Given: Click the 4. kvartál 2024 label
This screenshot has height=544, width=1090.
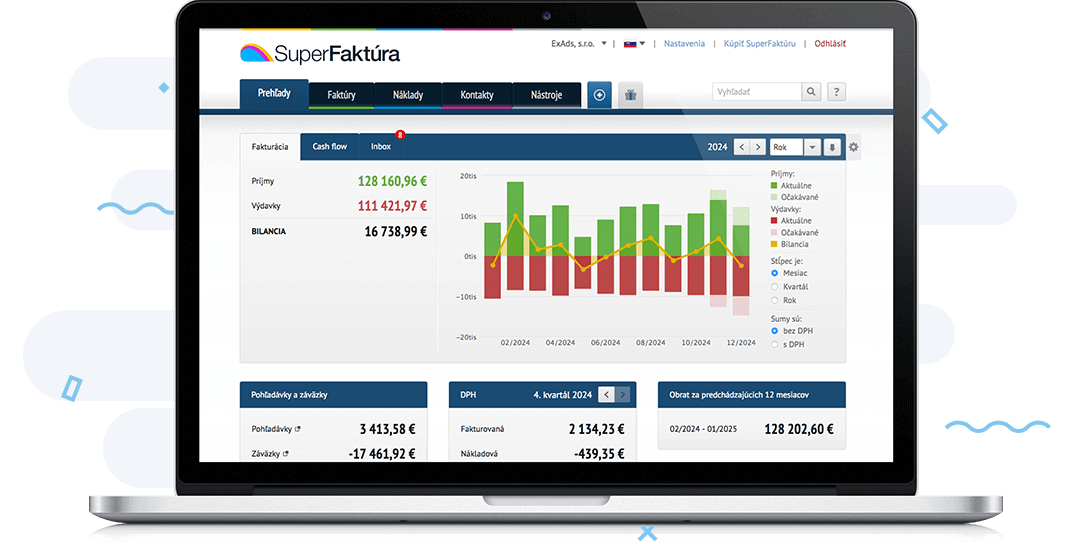Looking at the screenshot, I should tap(563, 395).
